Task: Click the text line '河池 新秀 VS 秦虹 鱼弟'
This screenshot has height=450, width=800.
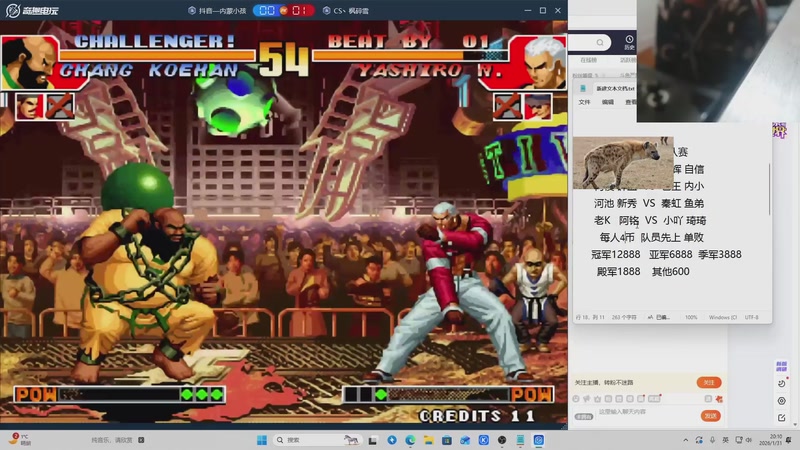Action: 648,203
